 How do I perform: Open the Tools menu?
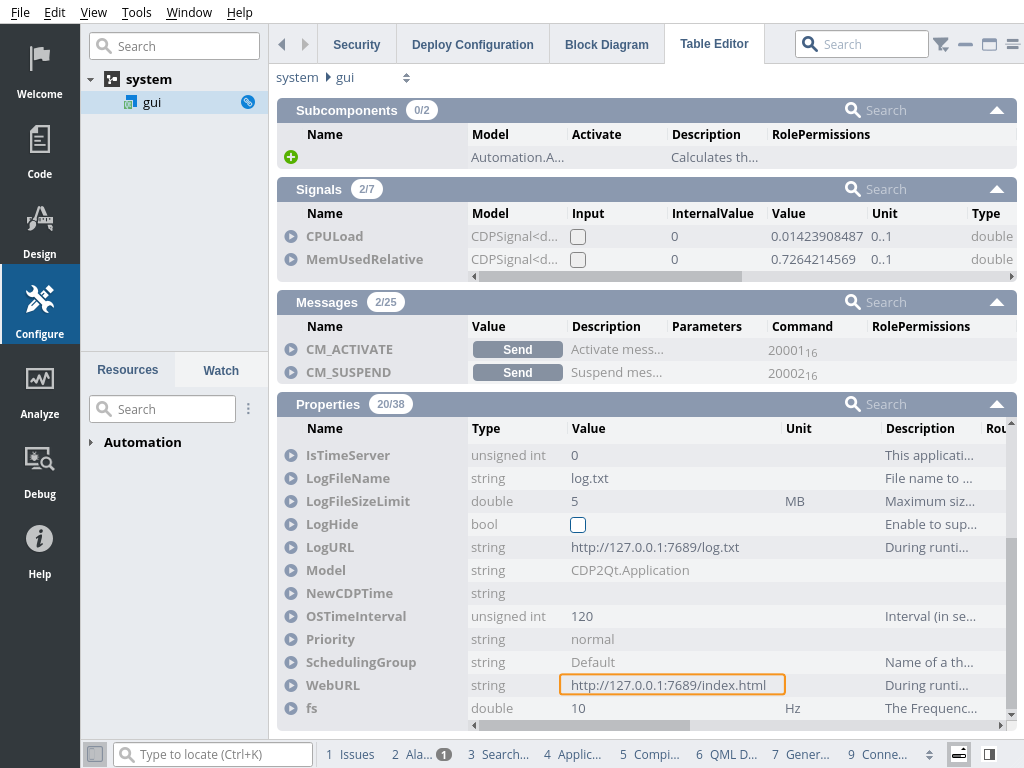136,12
